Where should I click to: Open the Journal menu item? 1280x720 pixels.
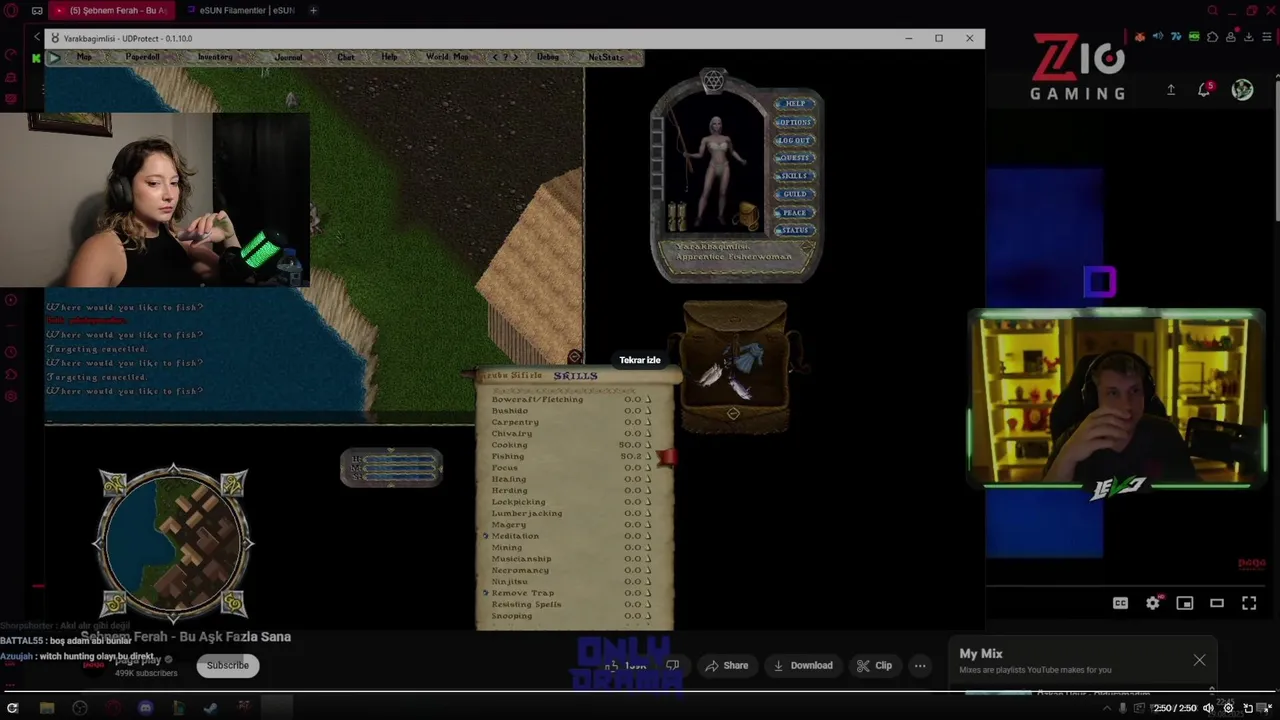tap(288, 57)
